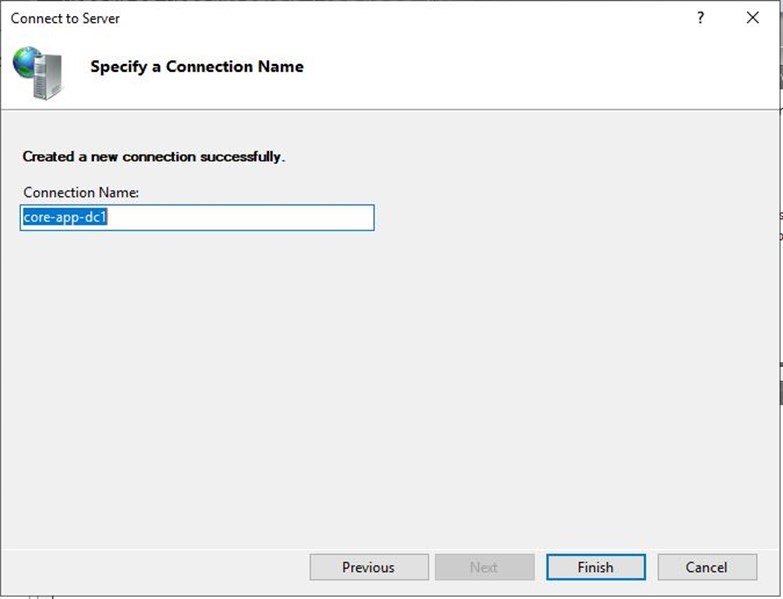Viewport: 783px width, 599px height.
Task: Click the globe and server header icon
Action: (38, 72)
